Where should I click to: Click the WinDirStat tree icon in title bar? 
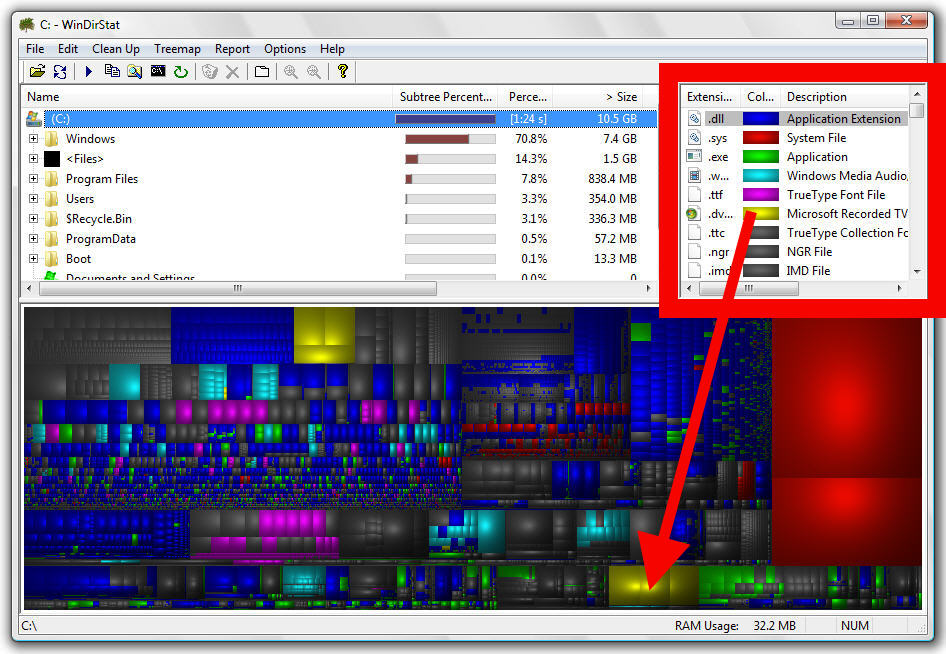(27, 25)
